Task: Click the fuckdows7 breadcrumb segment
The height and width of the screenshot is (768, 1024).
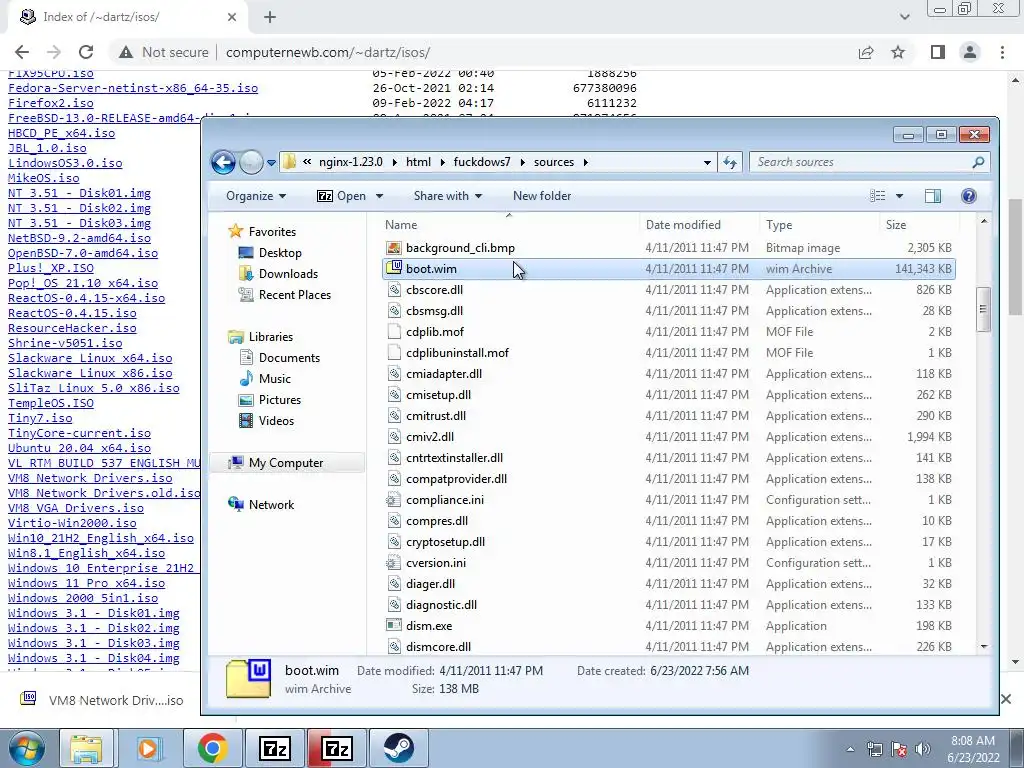Action: [482, 162]
